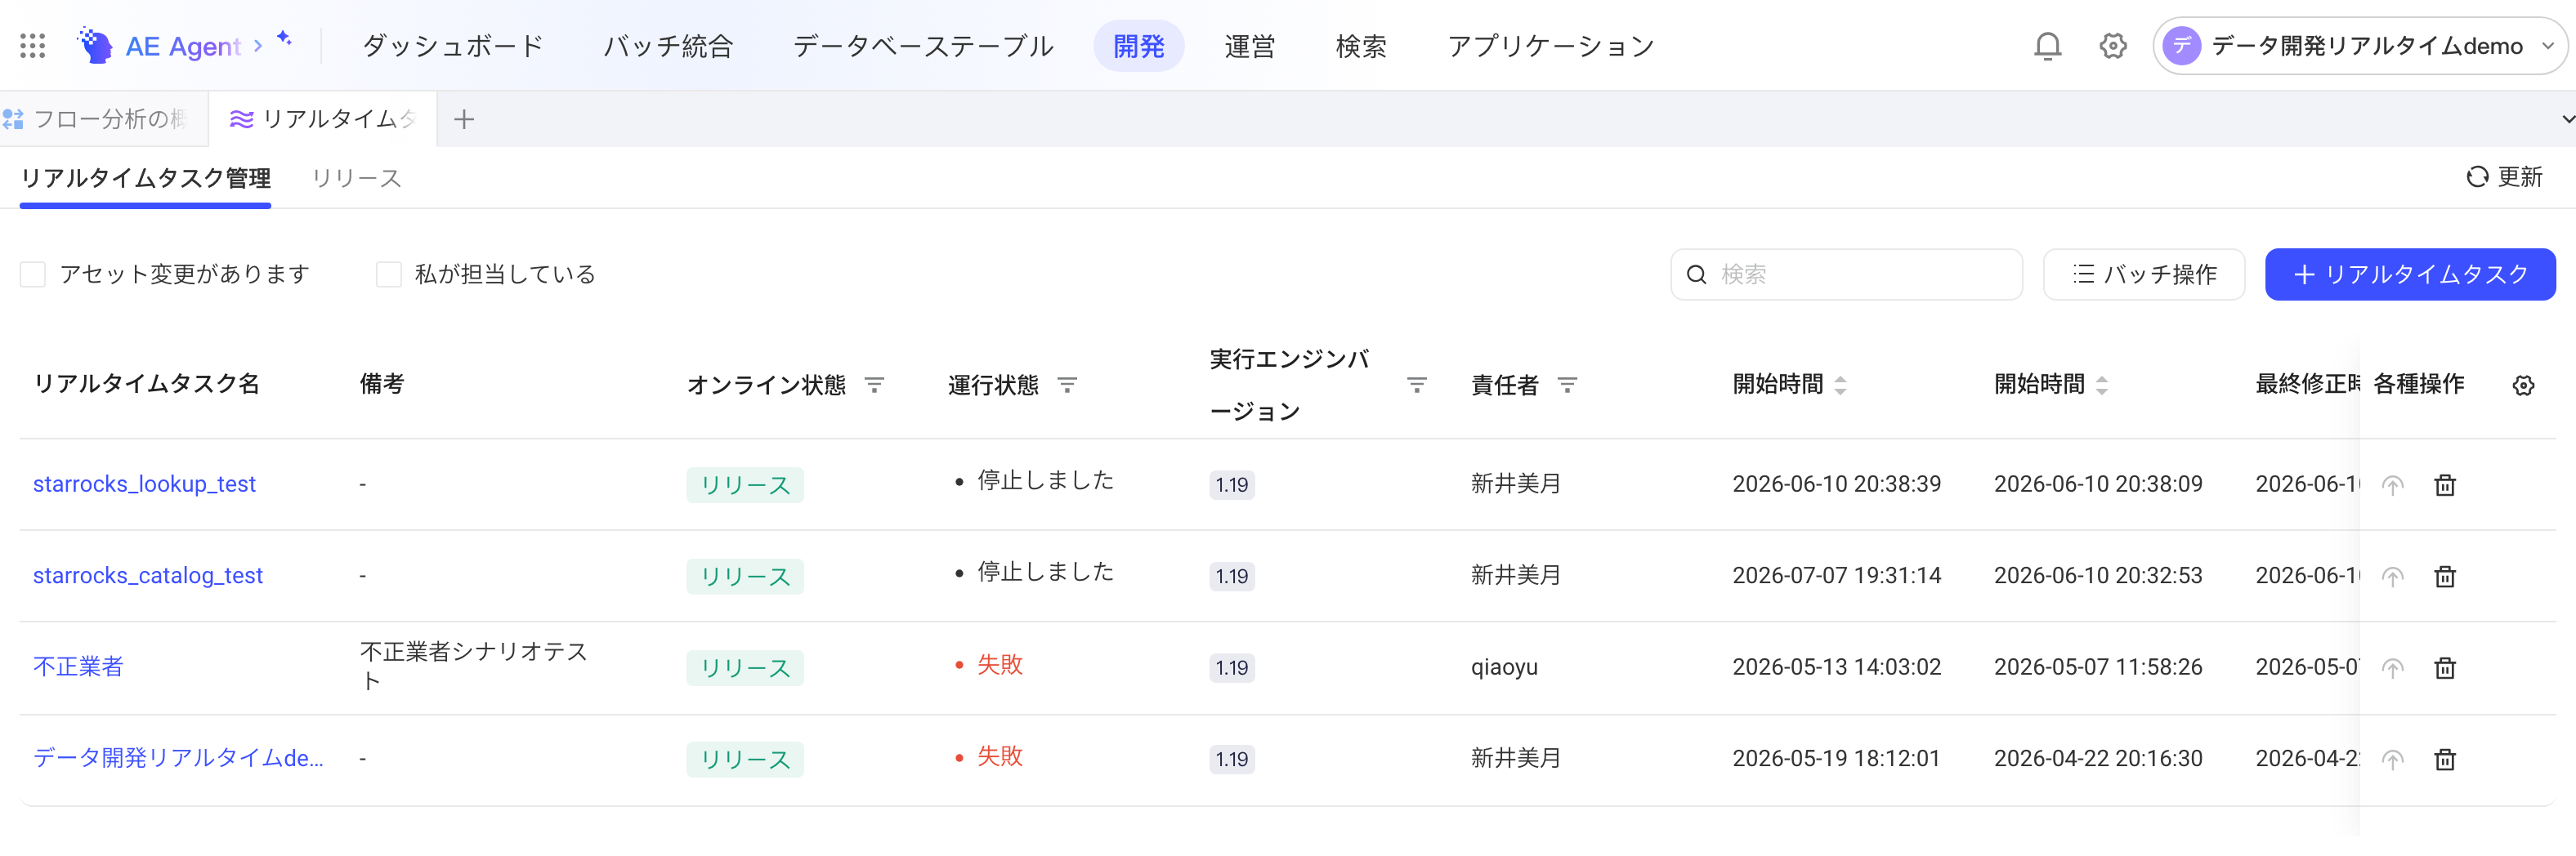
Task: Publish 不正業者 with upload icon
Action: (2392, 668)
